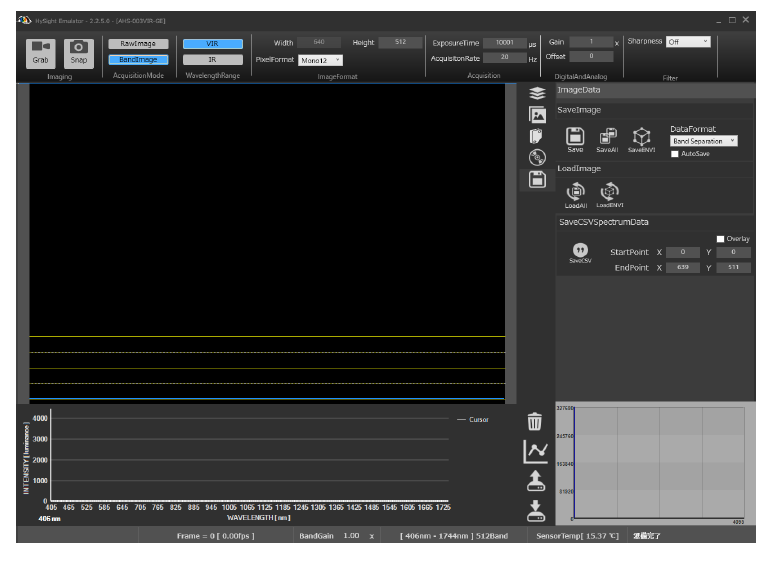Click the Width value field
This screenshot has width=777, height=561.
319,43
